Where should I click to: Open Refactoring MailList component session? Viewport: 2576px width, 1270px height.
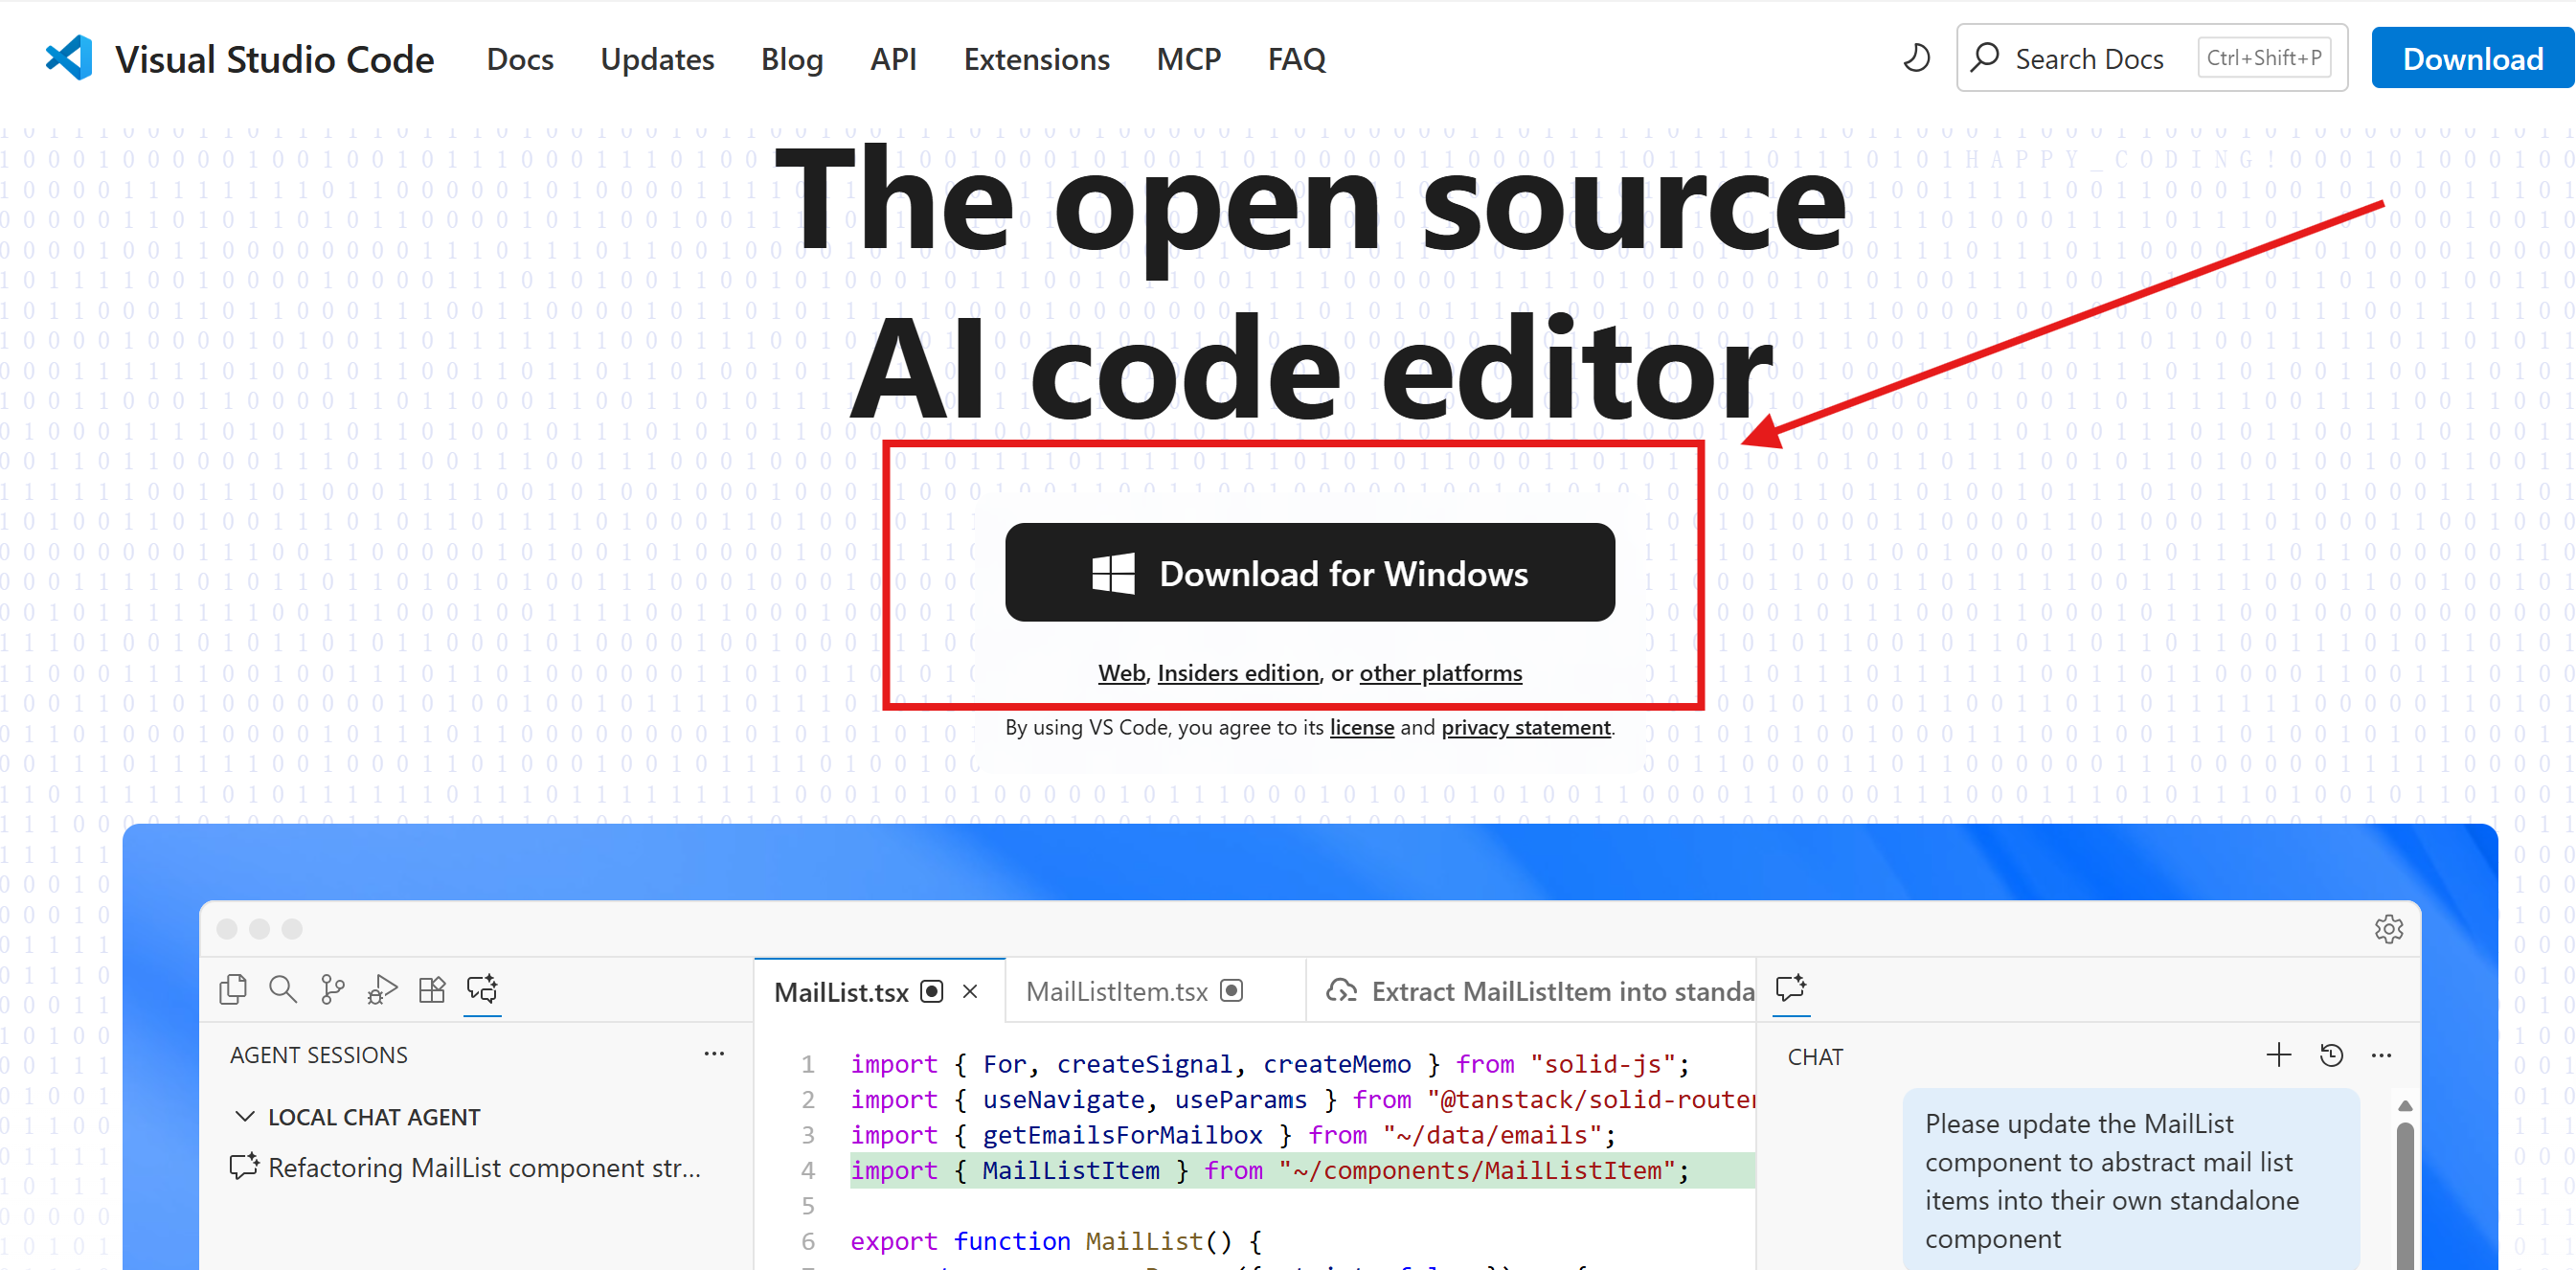pyautogui.click(x=466, y=1168)
